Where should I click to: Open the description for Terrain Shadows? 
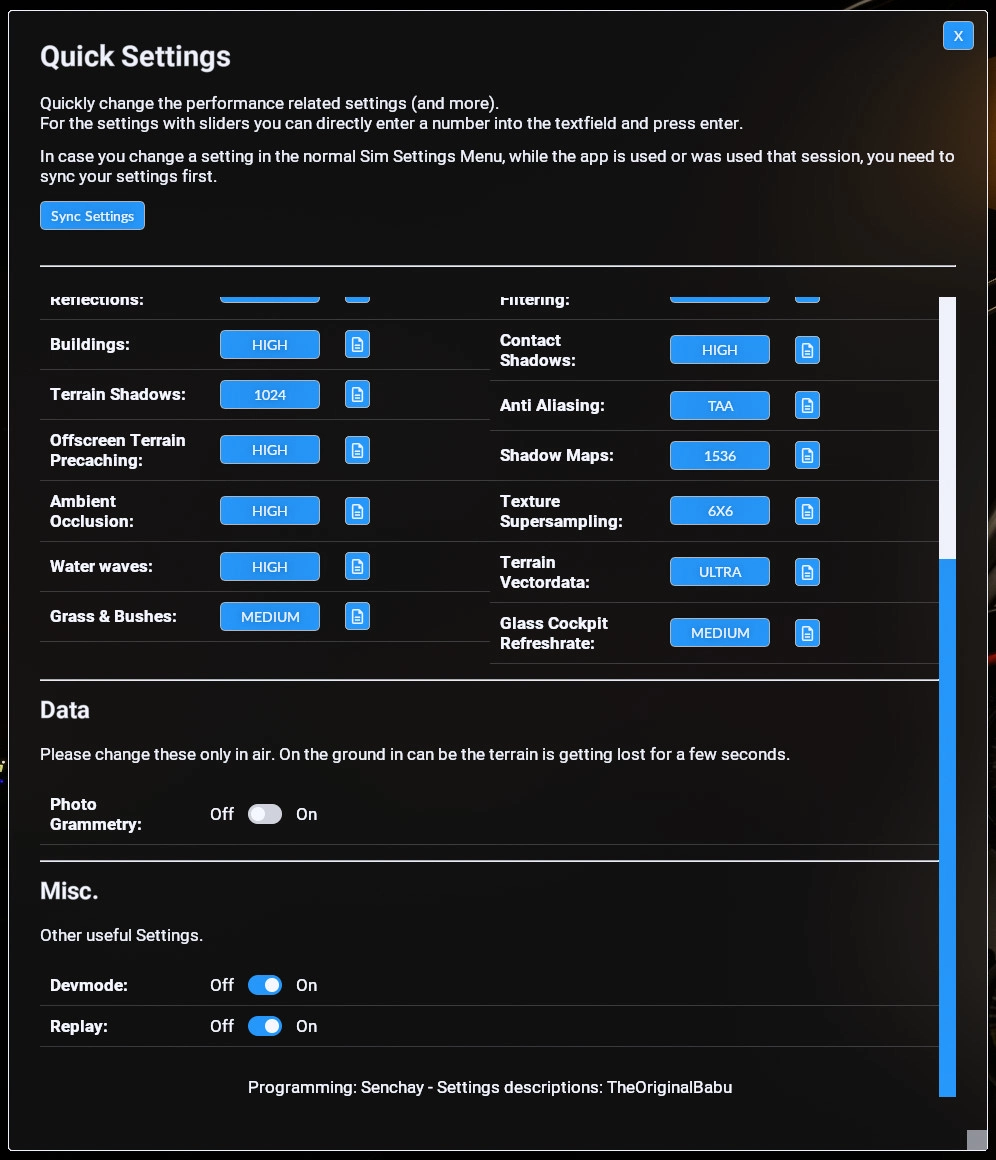[357, 394]
